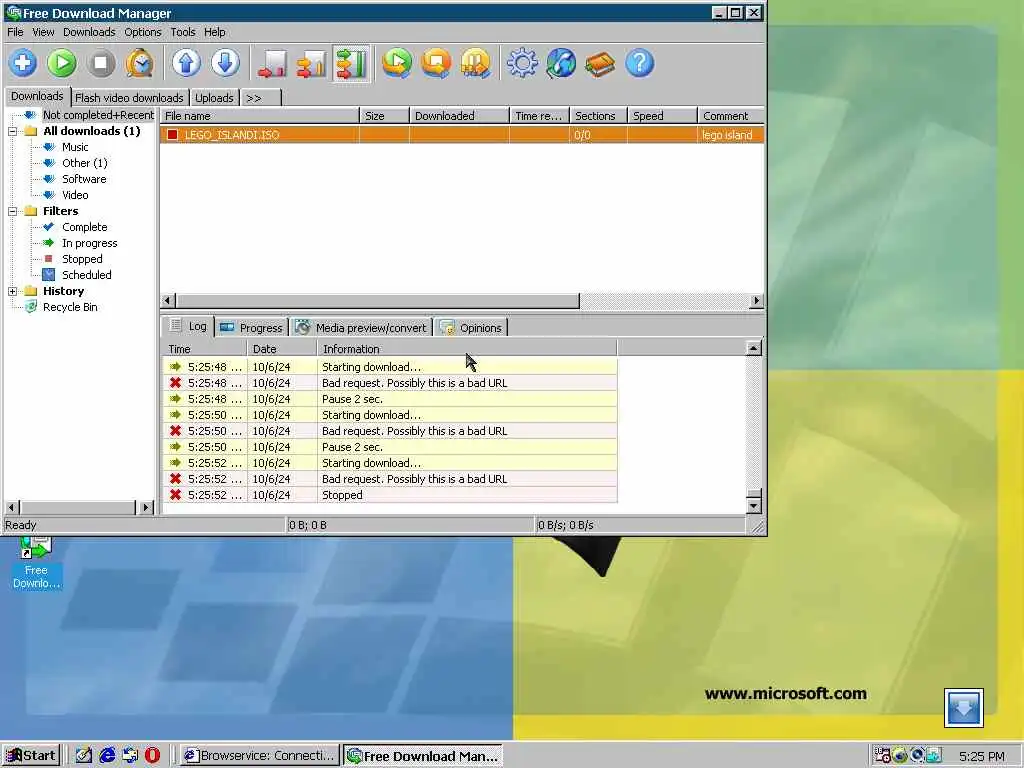1024x768 pixels.
Task: Open help via blue question mark icon
Action: [639, 63]
